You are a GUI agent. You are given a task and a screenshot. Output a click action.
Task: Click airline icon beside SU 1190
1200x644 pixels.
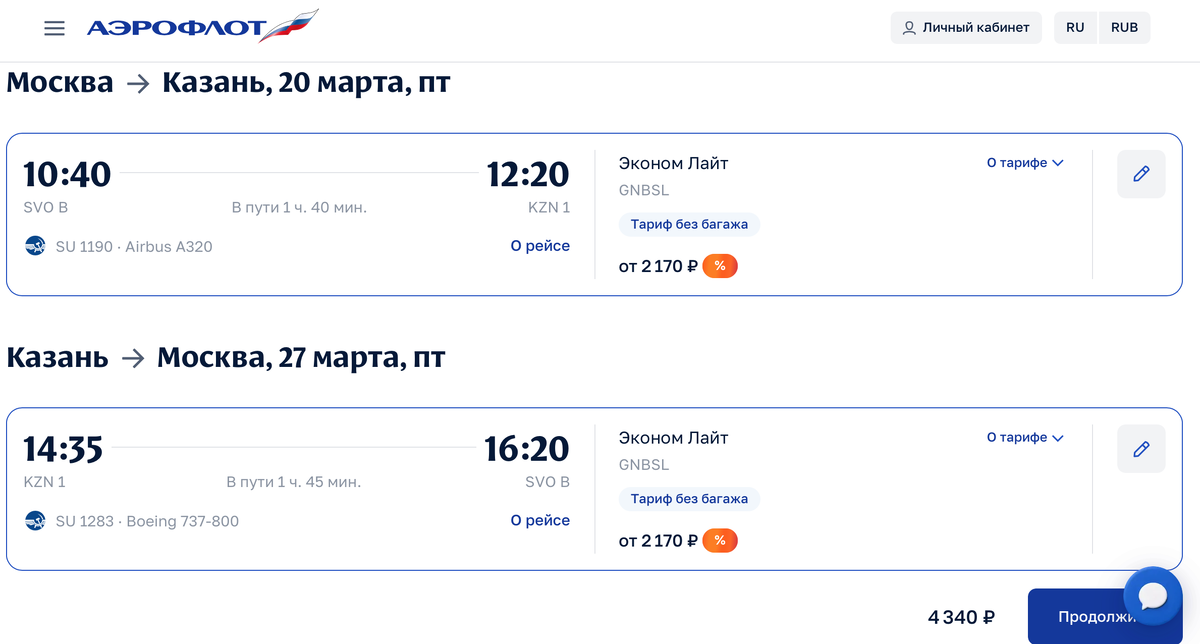(x=35, y=246)
